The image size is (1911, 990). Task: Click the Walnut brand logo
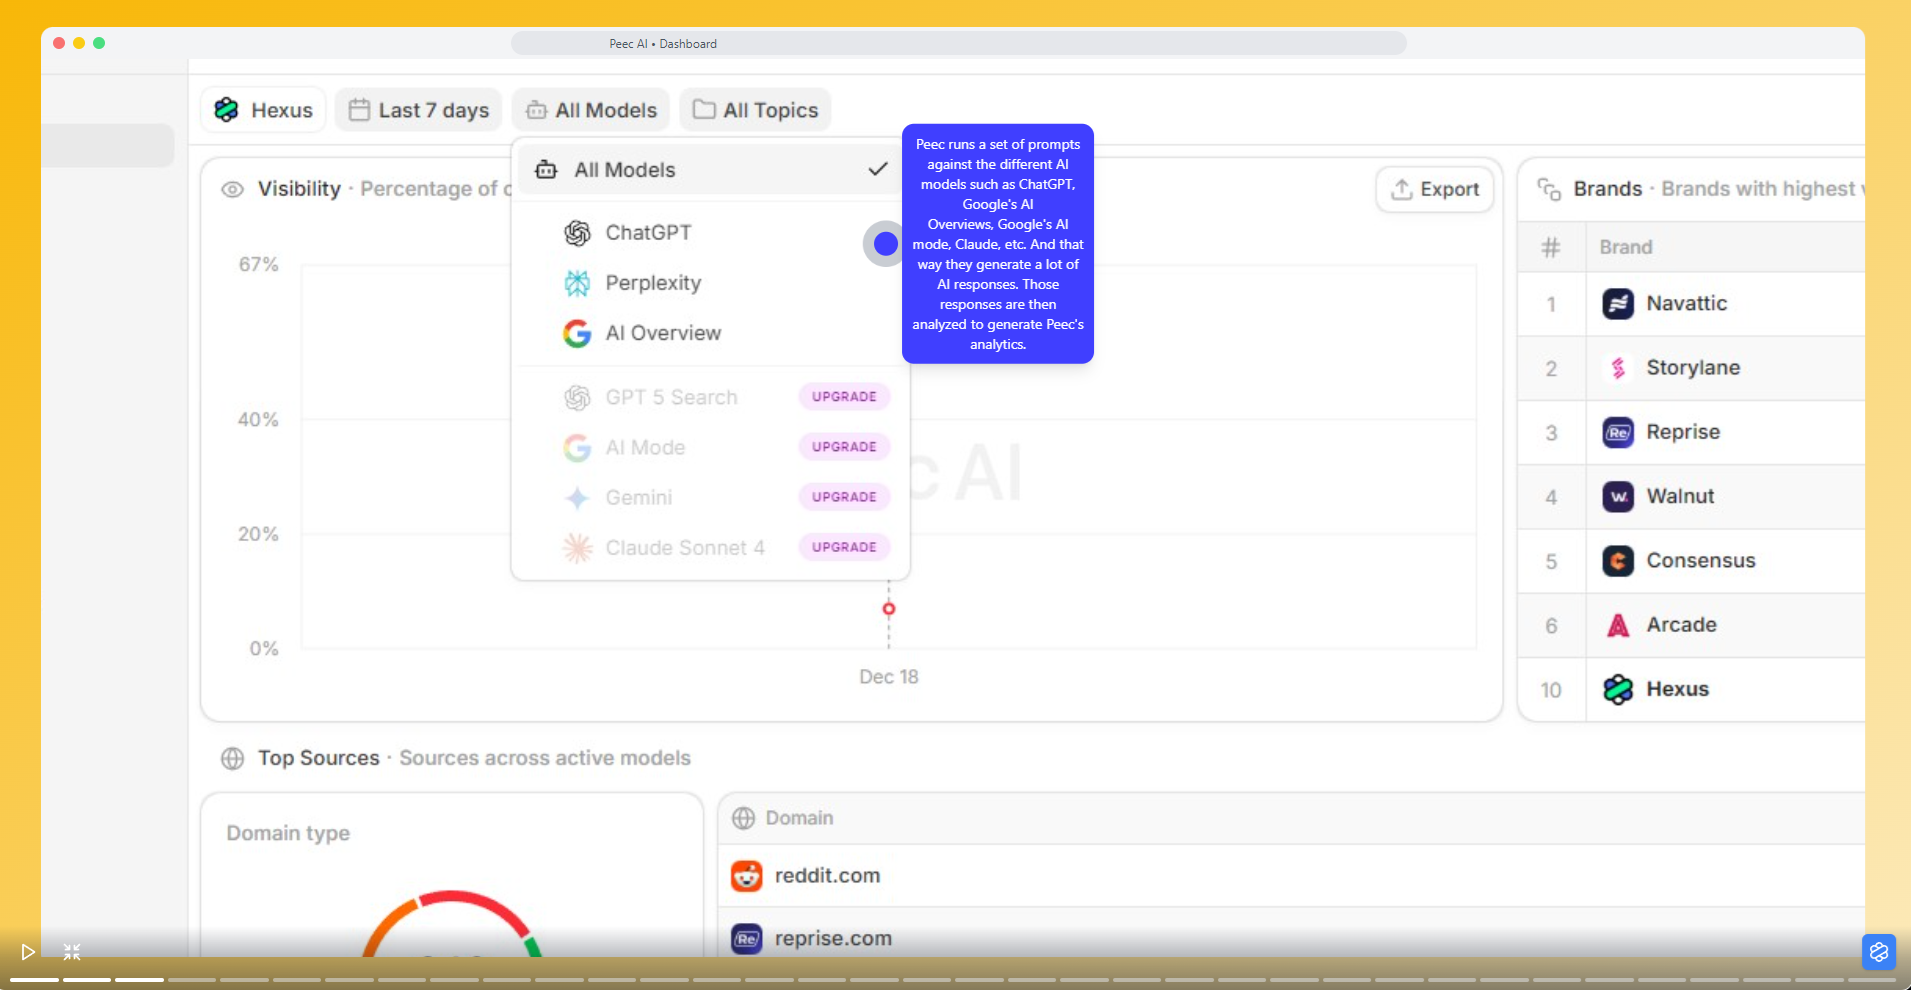[x=1618, y=496]
